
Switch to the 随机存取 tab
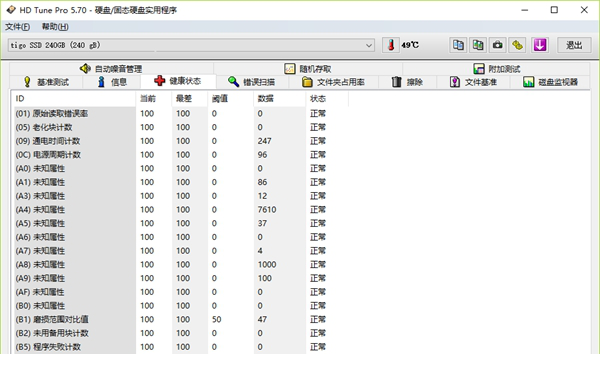(308, 69)
